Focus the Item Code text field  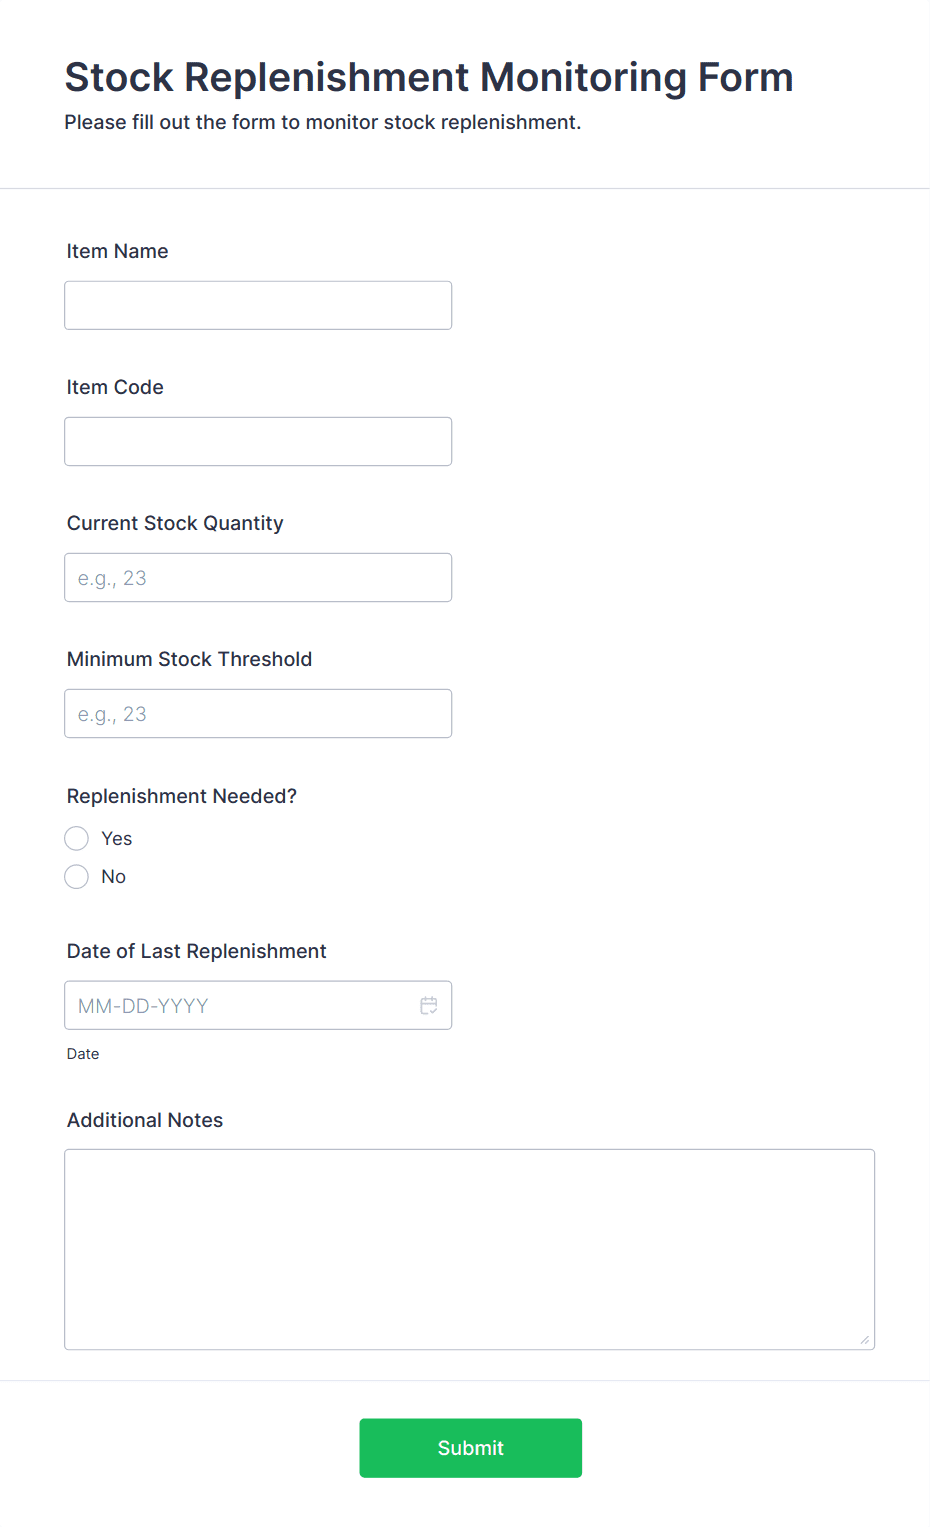click(258, 441)
